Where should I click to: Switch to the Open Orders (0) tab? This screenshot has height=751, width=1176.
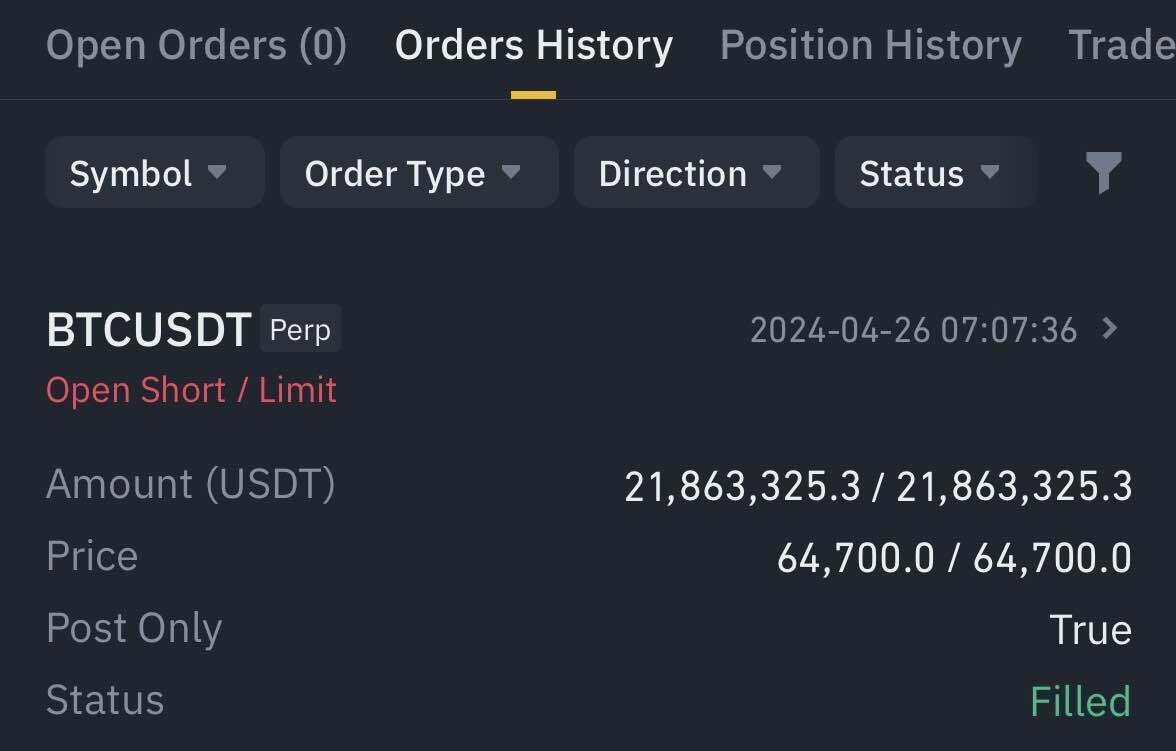(x=196, y=46)
